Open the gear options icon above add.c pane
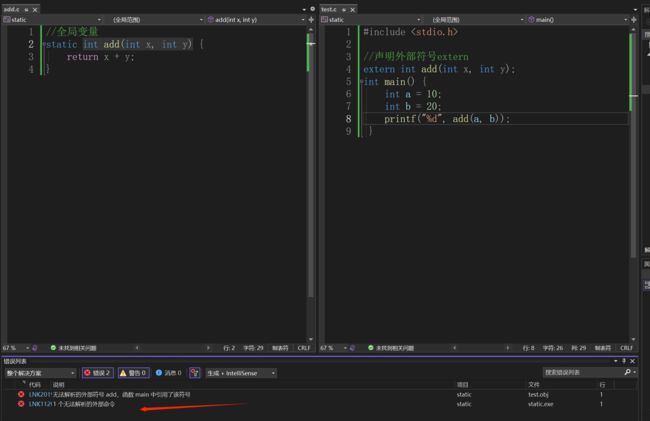The image size is (650, 421). (x=312, y=9)
